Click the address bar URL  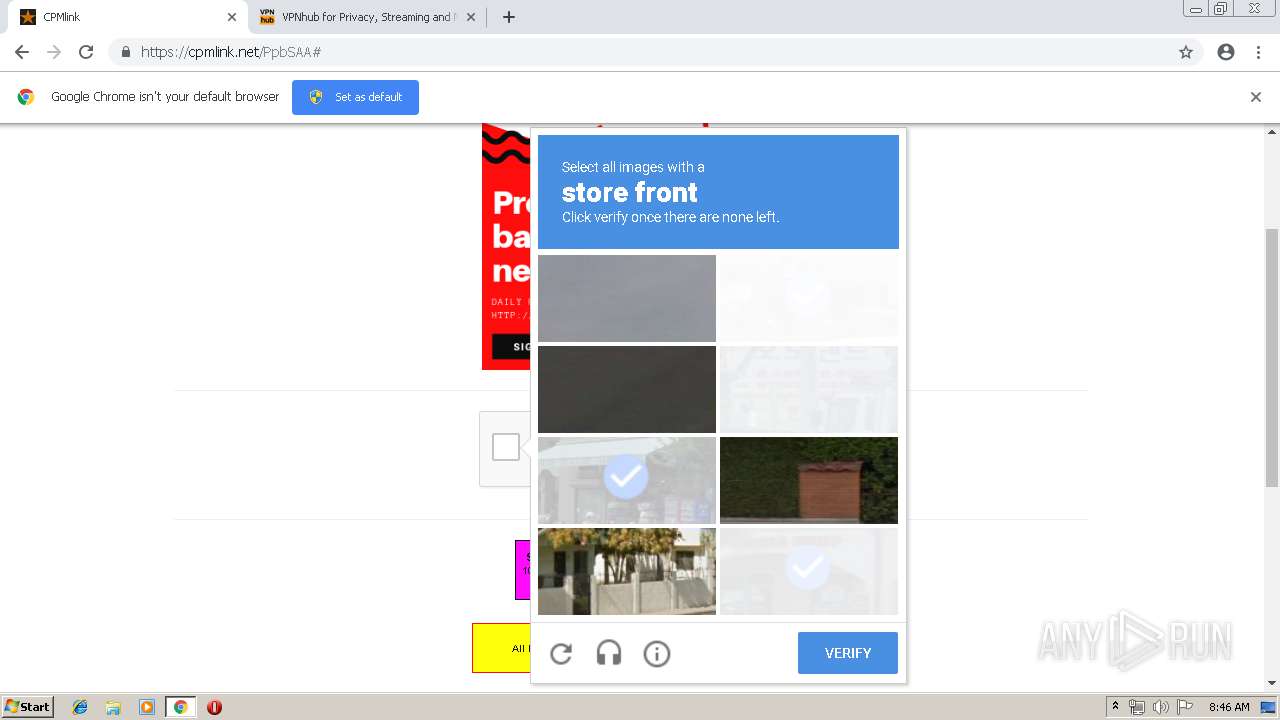(231, 52)
